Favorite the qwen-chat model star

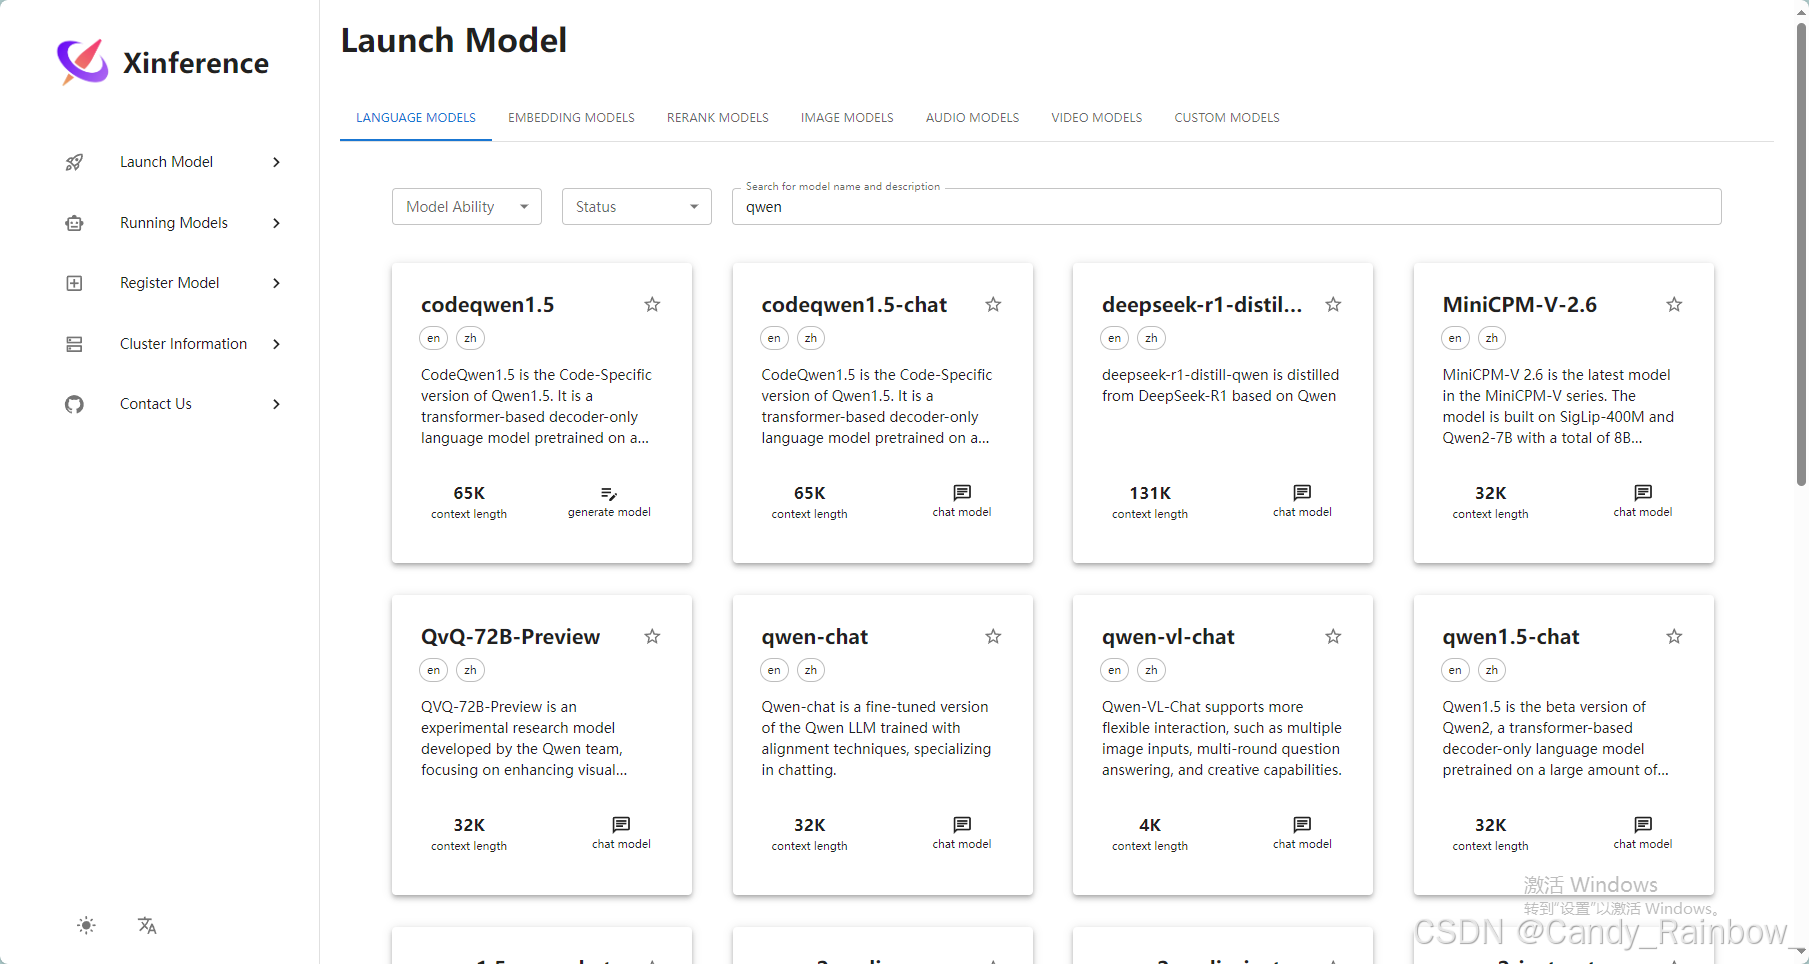[x=993, y=636]
